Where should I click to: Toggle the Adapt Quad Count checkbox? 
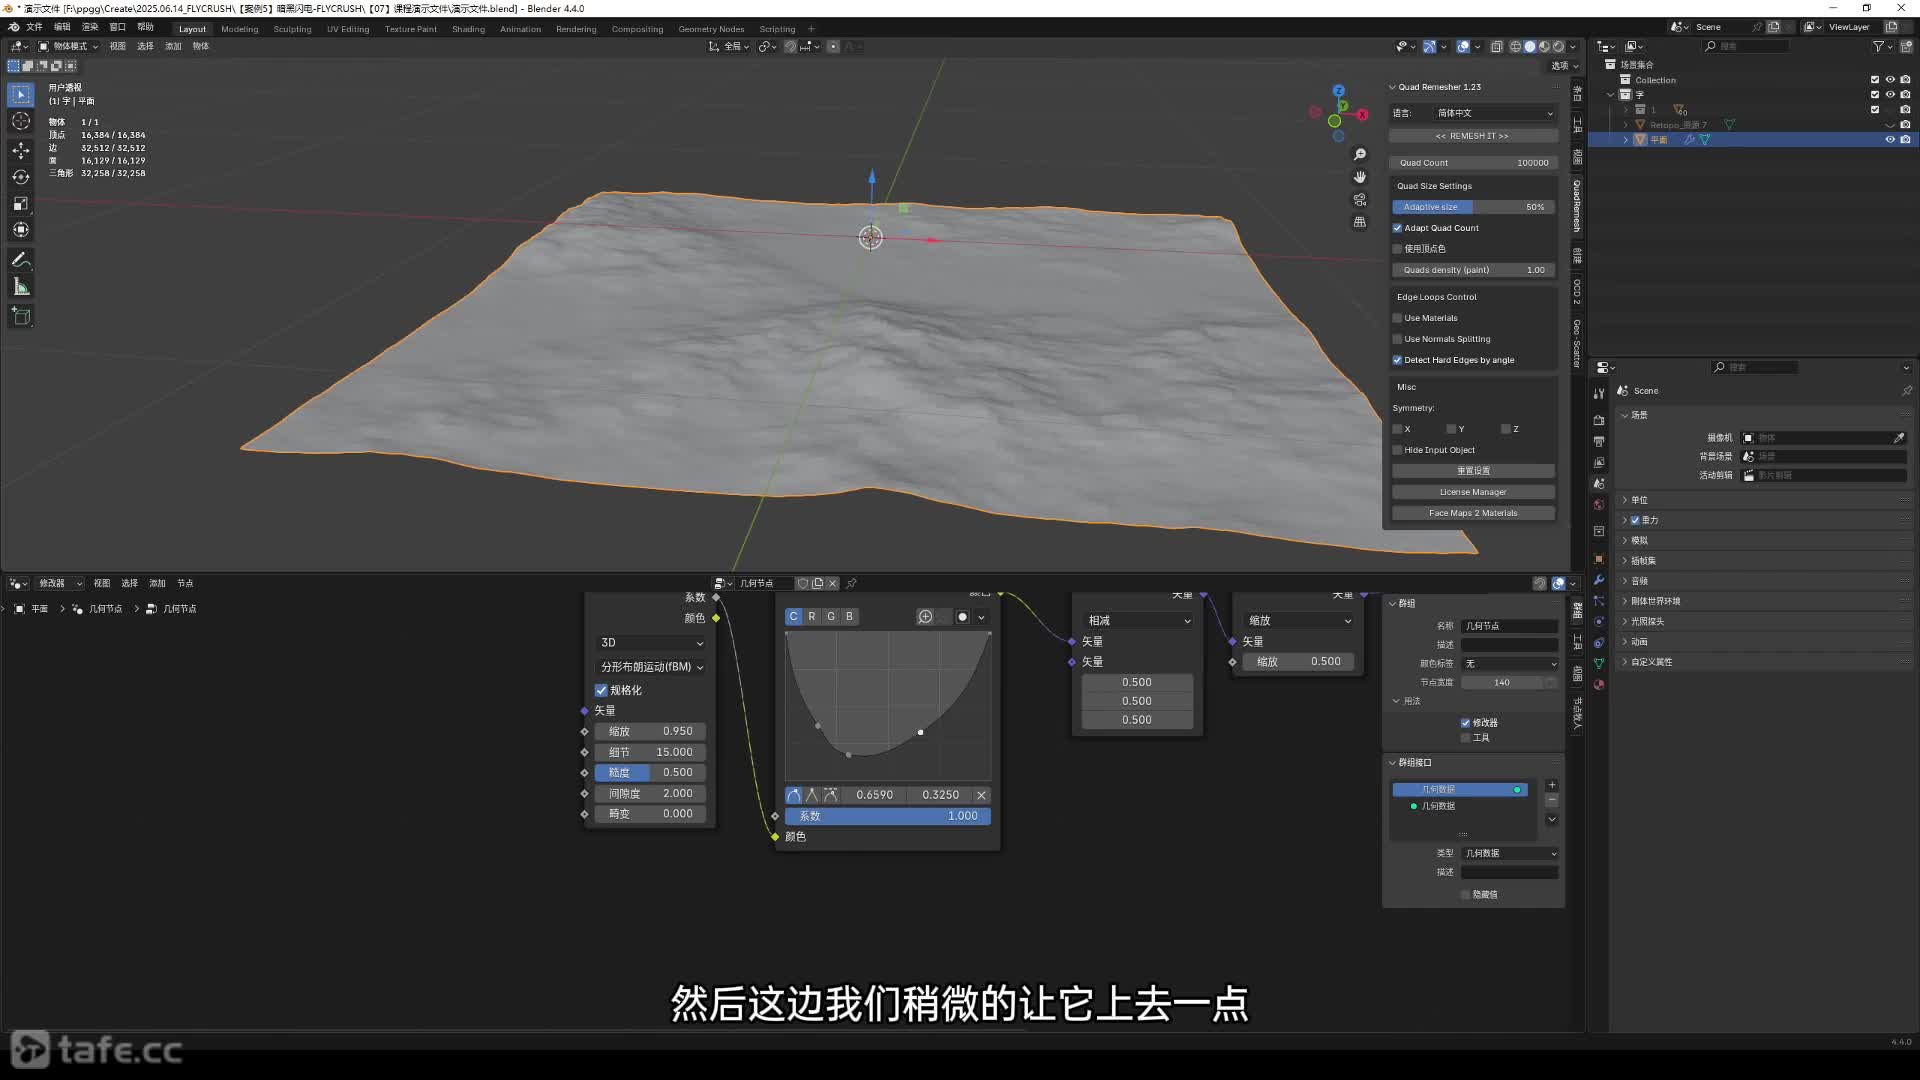click(1397, 228)
